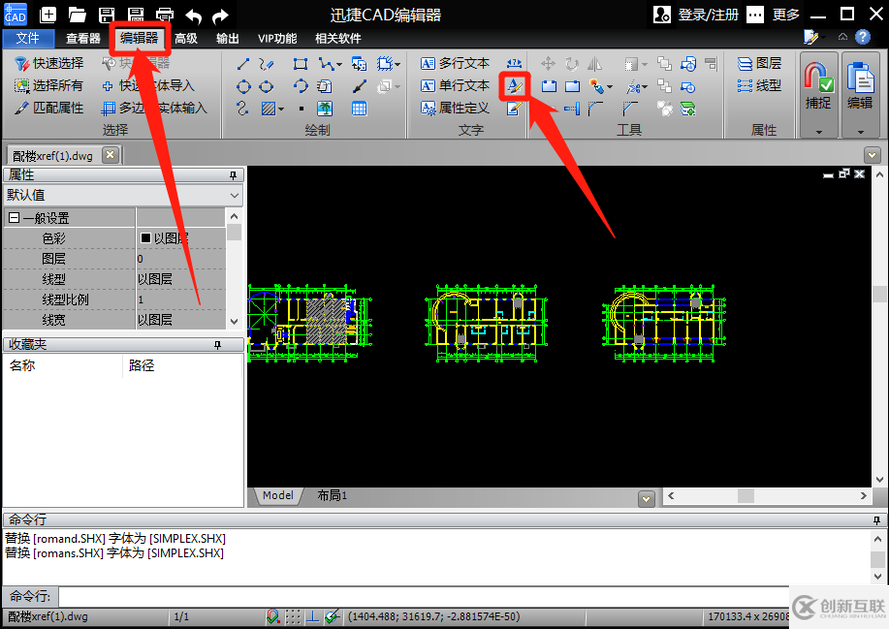
Task: Click the dimension measurement icon
Action: click(x=514, y=63)
